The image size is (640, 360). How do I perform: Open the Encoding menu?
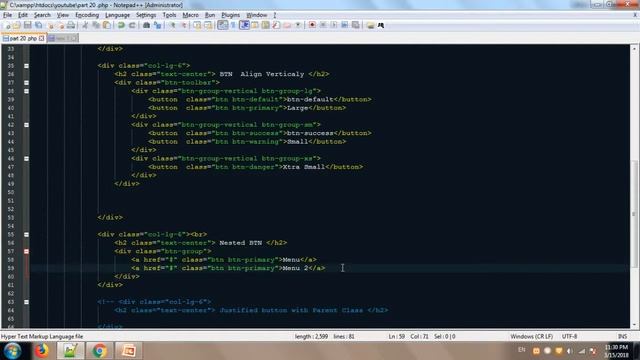click(87, 15)
